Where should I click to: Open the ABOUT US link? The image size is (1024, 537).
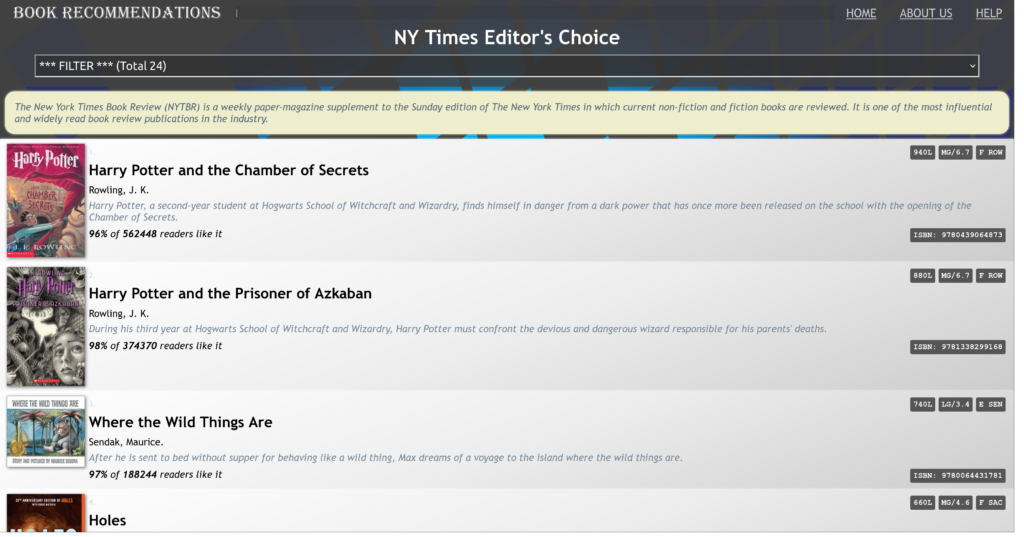925,13
